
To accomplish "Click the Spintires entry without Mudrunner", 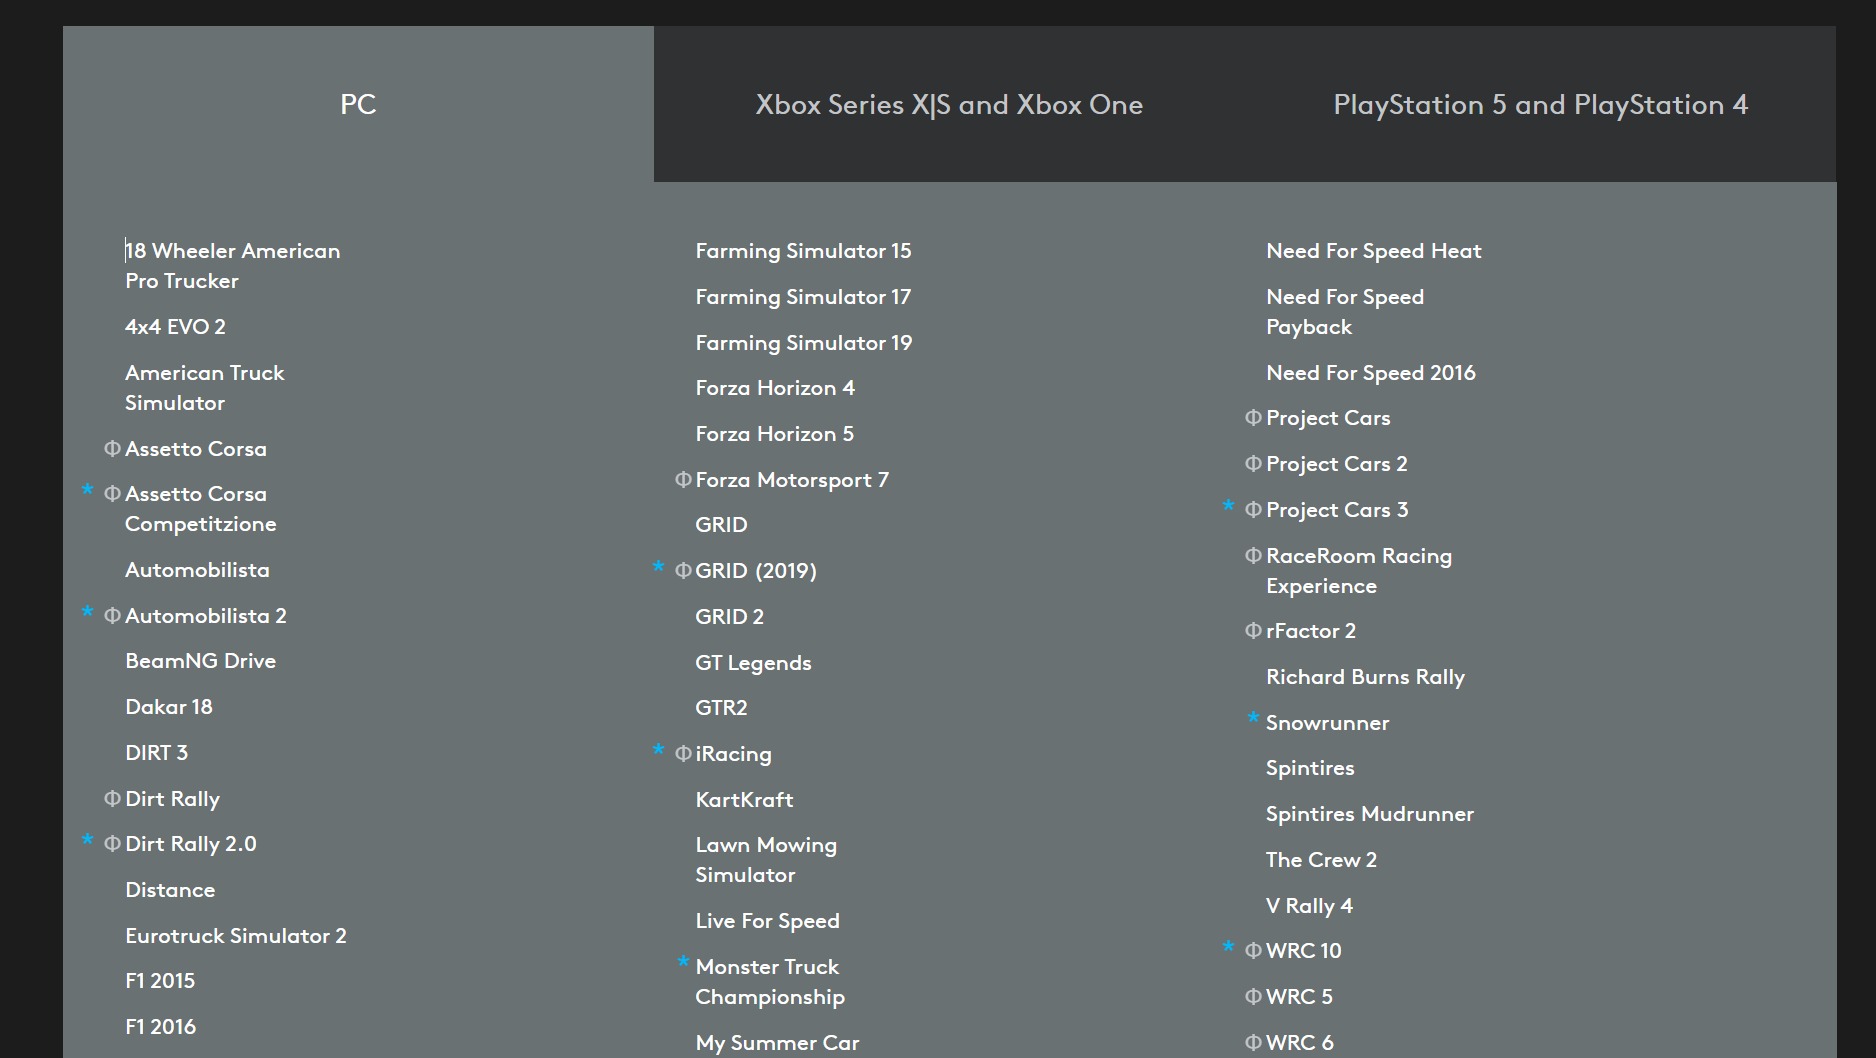I will pos(1310,768).
